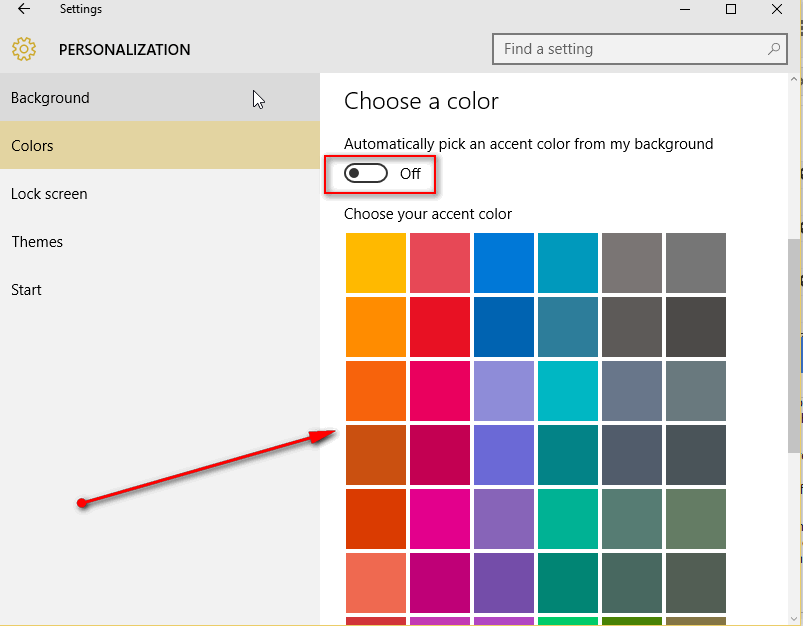Viewport: 803px width, 626px height.
Task: Choose the bright blue swatch in first row
Action: tap(504, 263)
